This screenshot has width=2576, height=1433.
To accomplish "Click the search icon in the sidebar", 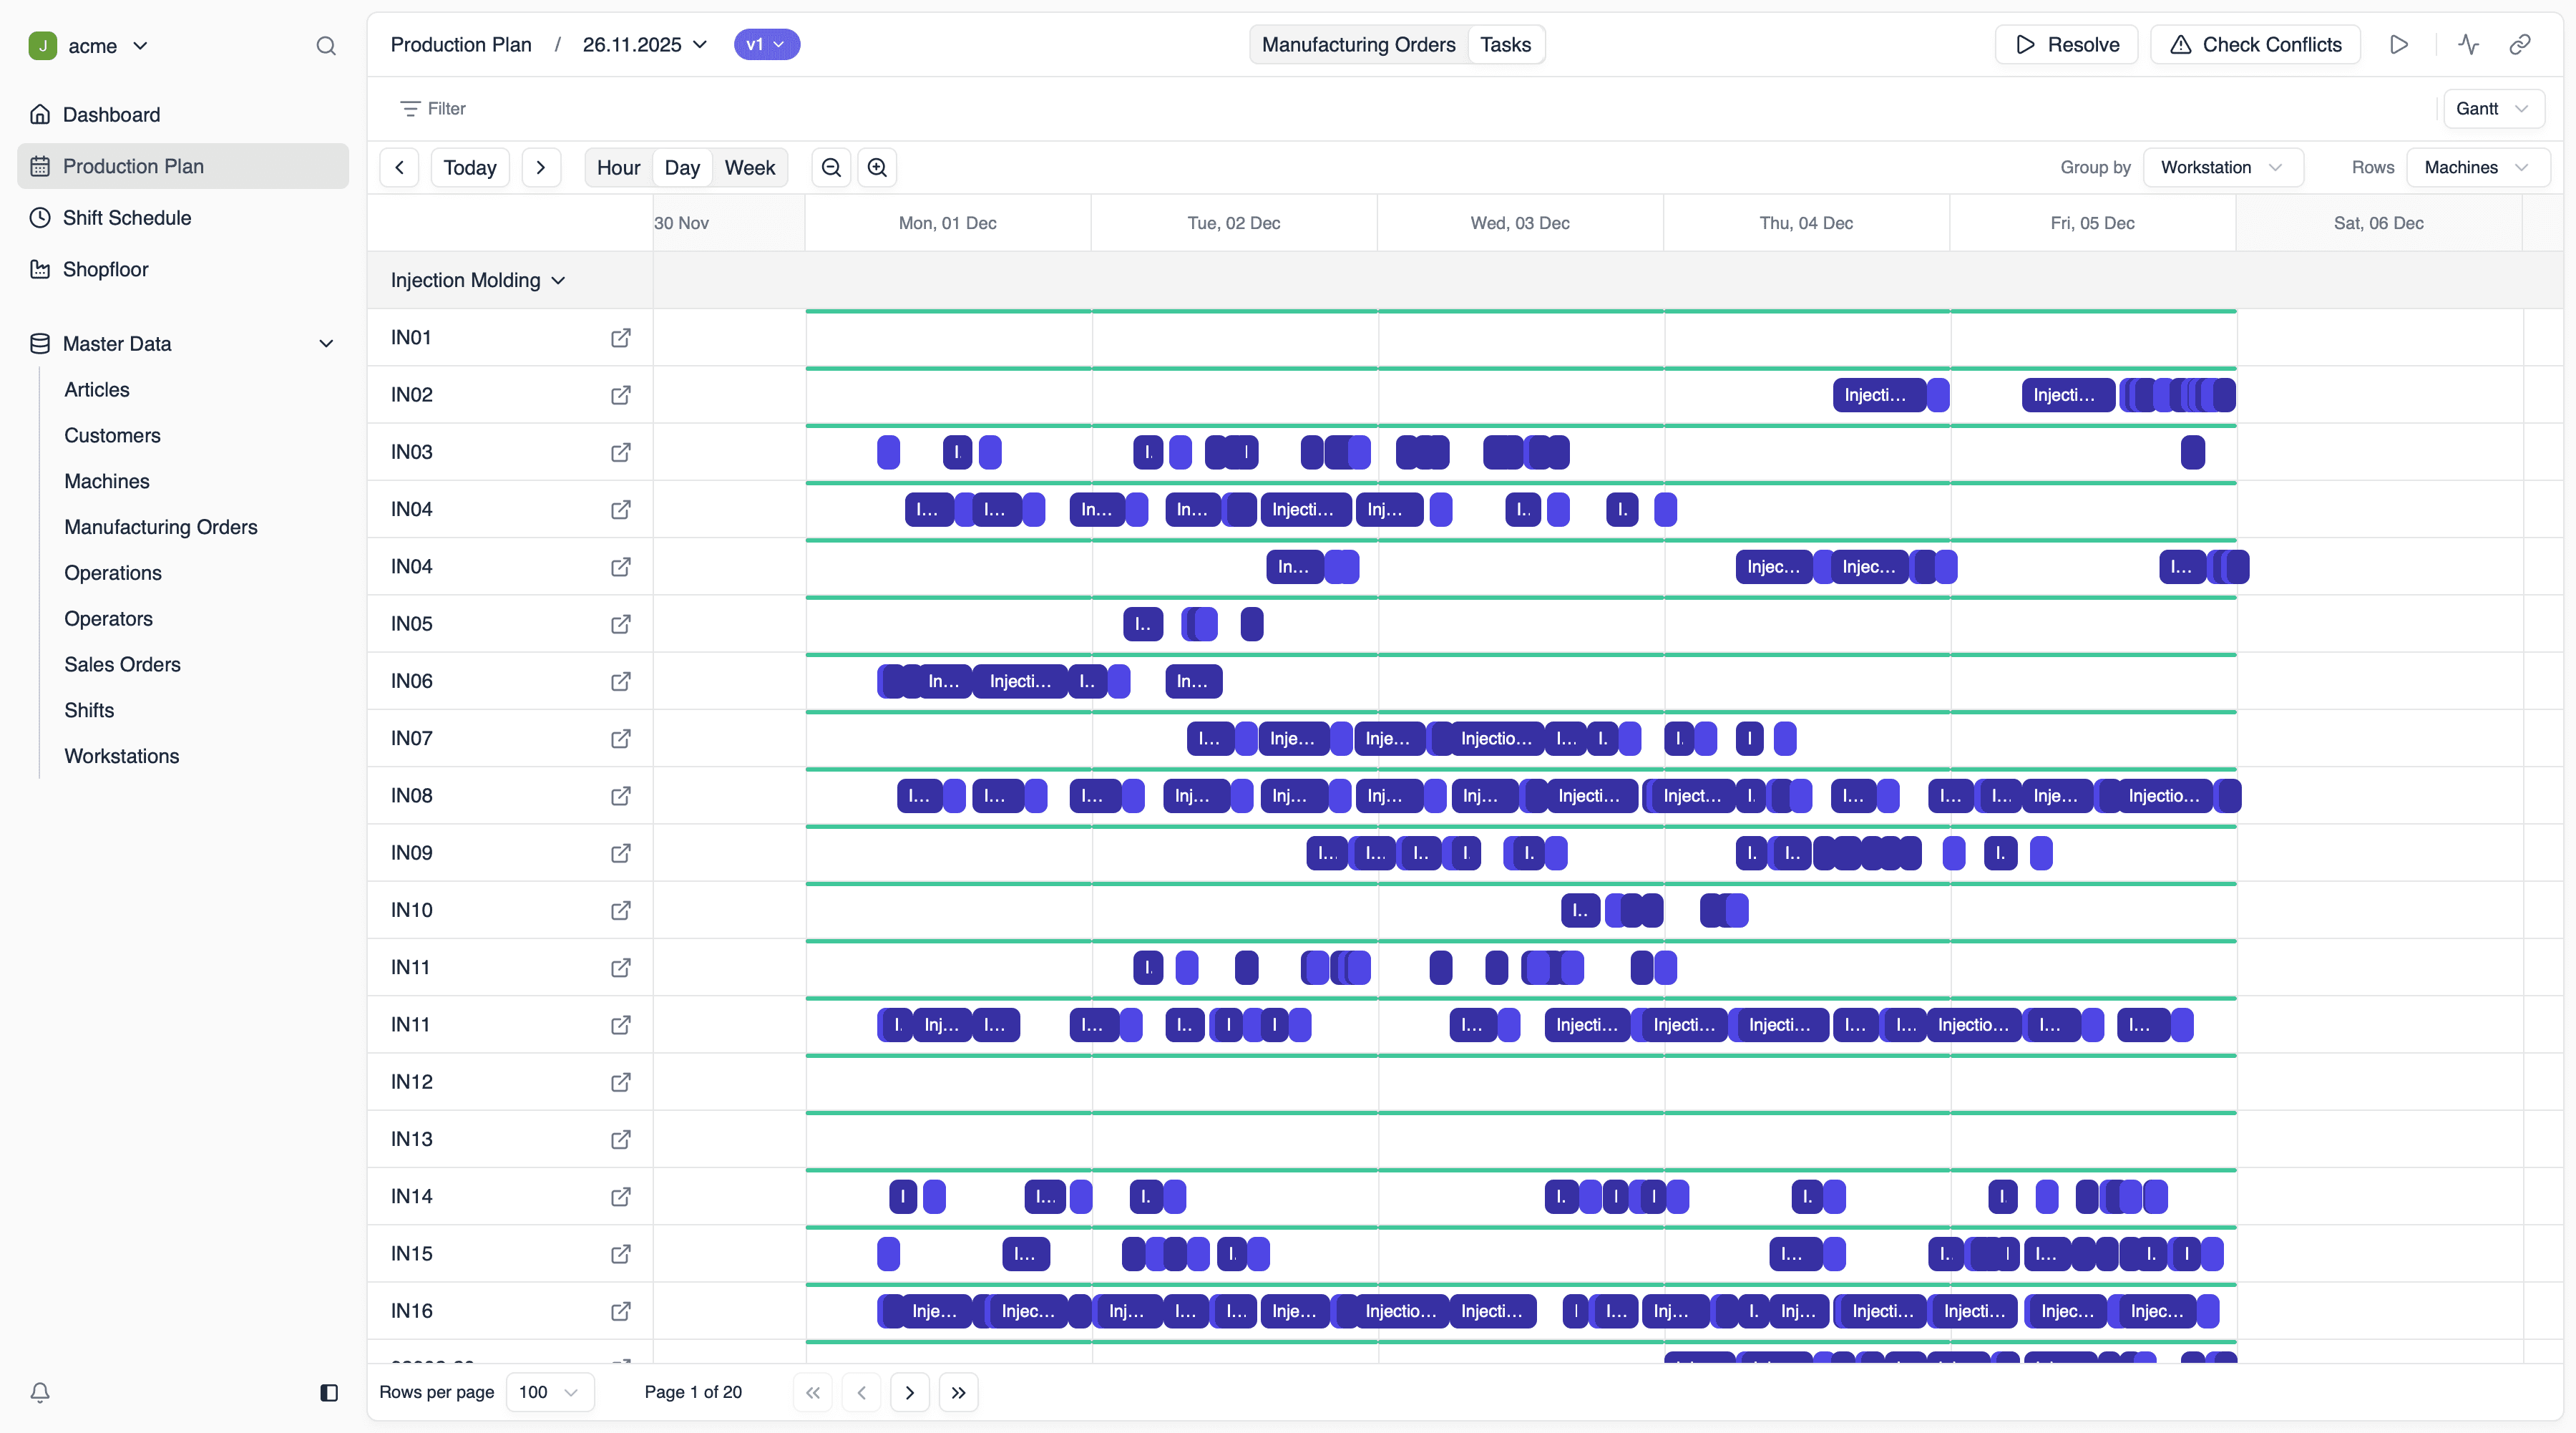I will (x=326, y=46).
